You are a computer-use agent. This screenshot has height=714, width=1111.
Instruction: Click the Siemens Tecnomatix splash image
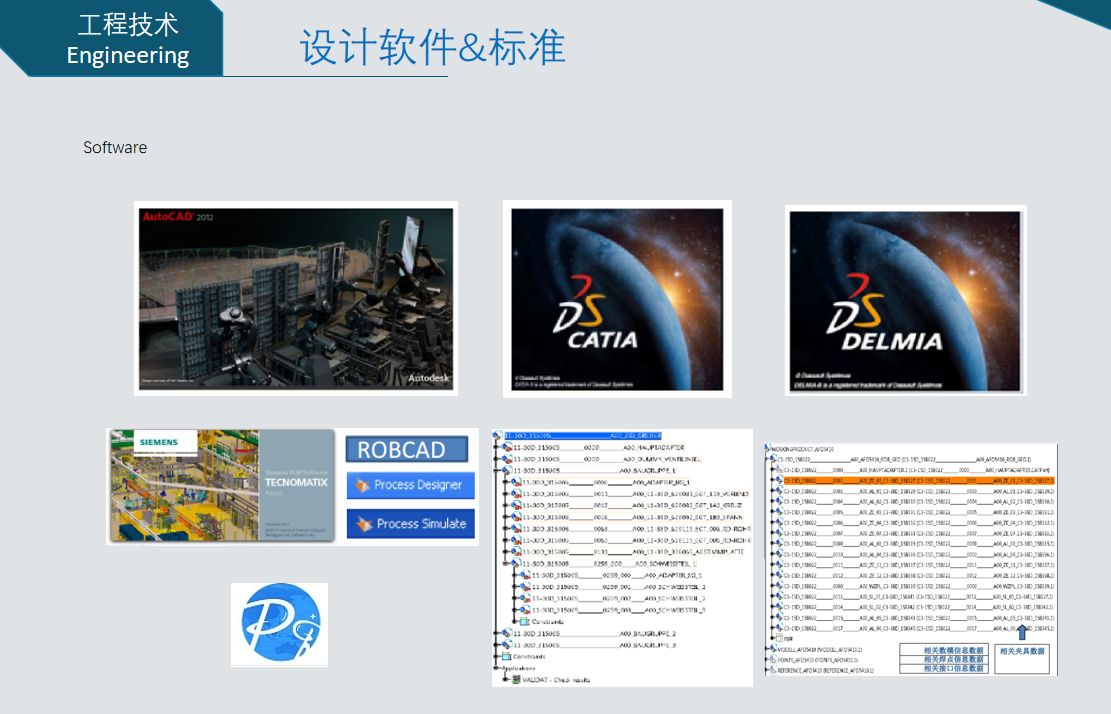pos(222,486)
